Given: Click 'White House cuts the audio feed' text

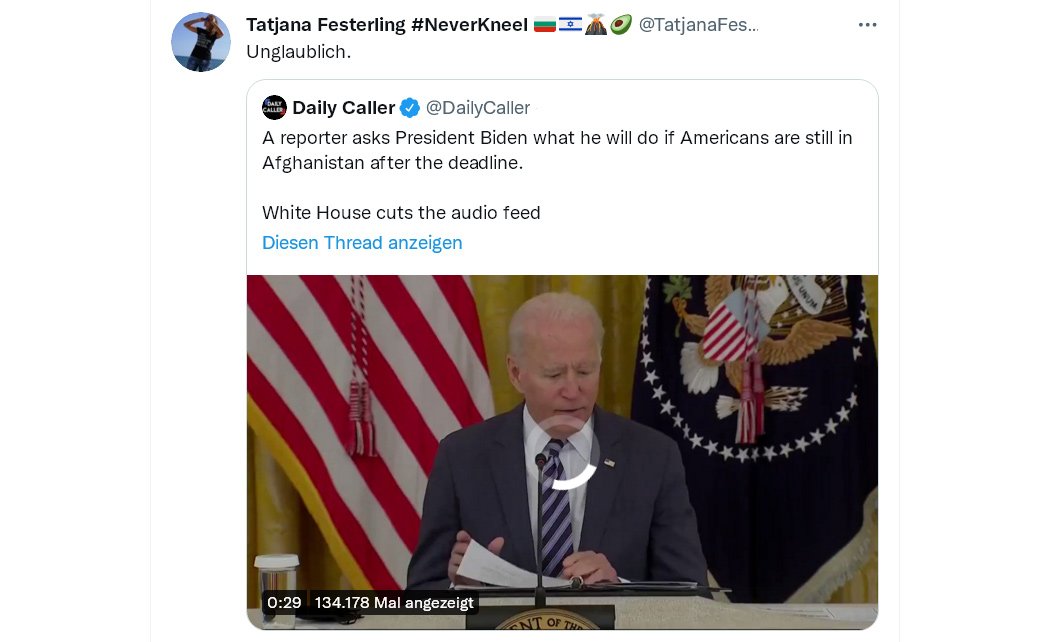Looking at the screenshot, I should [x=401, y=213].
